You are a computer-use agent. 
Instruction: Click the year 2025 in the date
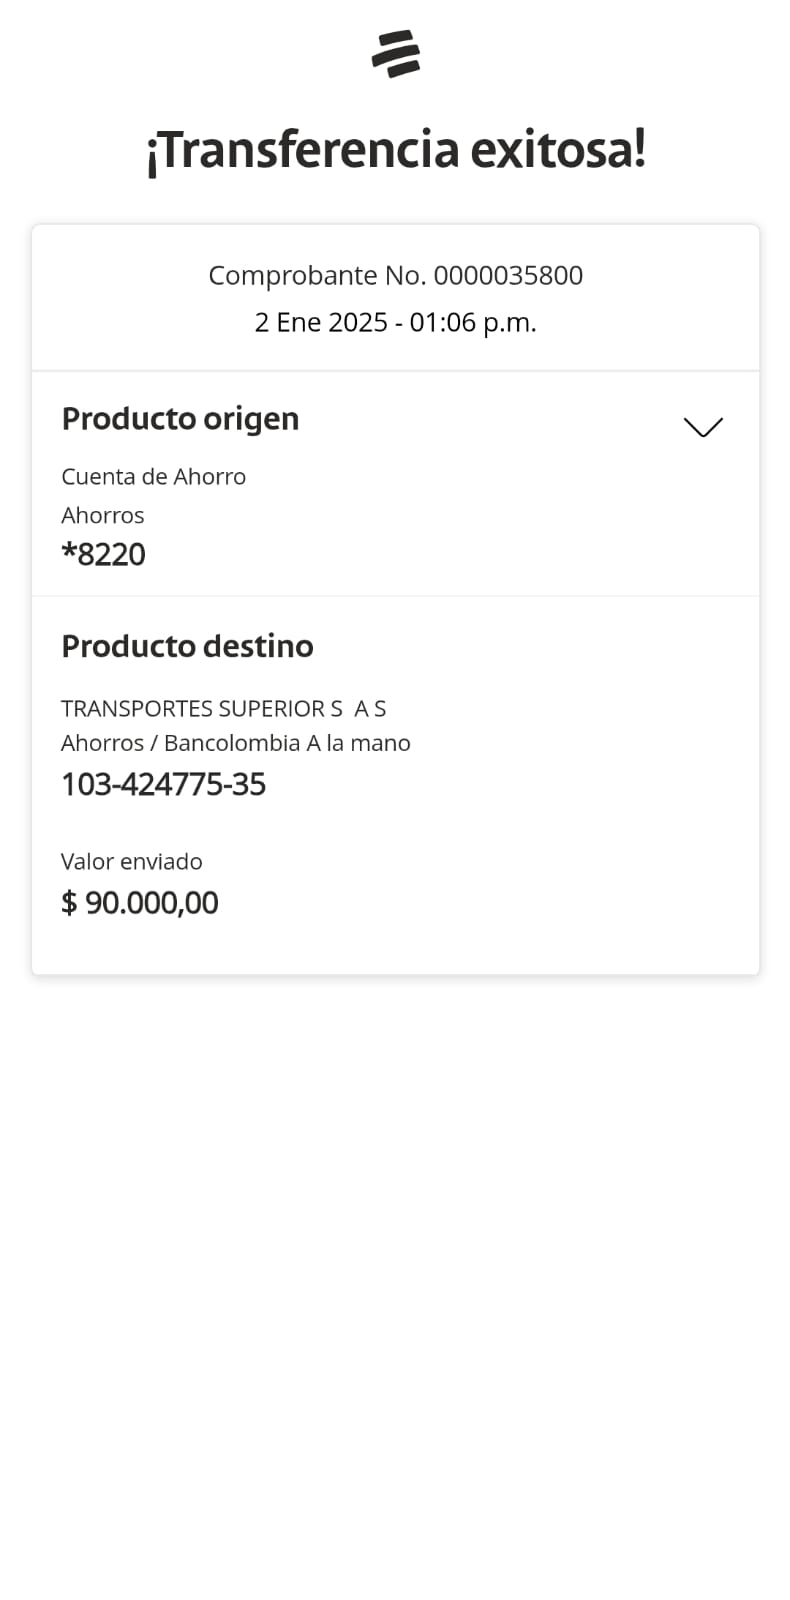(358, 323)
